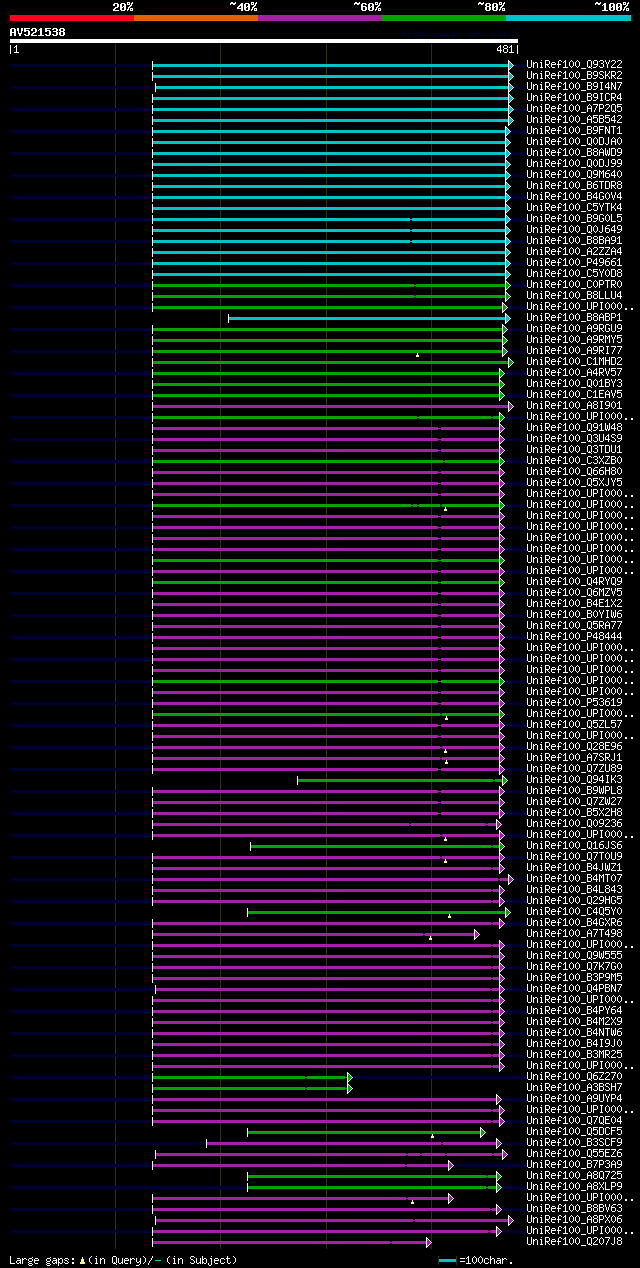This screenshot has height=1268, width=640.
Task: Select the UniRef100_Q4PBN7 label
Action: pos(574,988)
